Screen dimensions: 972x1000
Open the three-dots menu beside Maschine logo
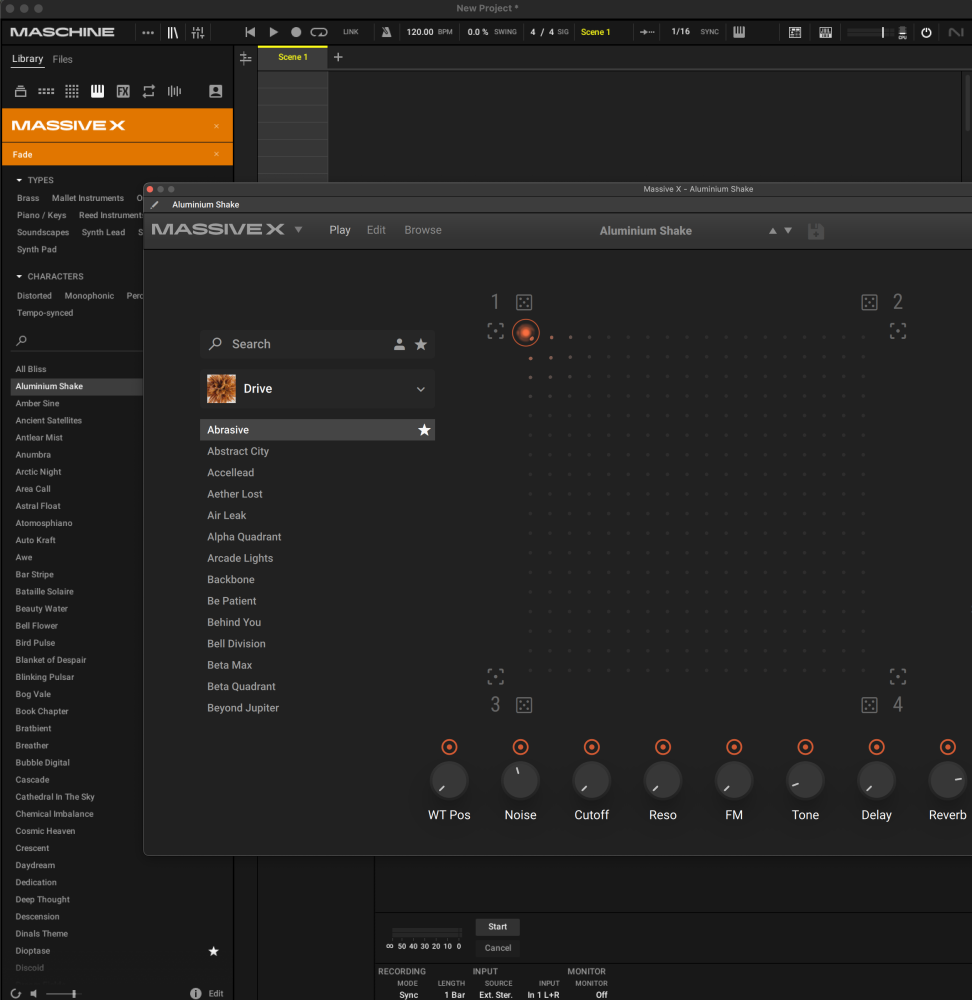(x=148, y=32)
